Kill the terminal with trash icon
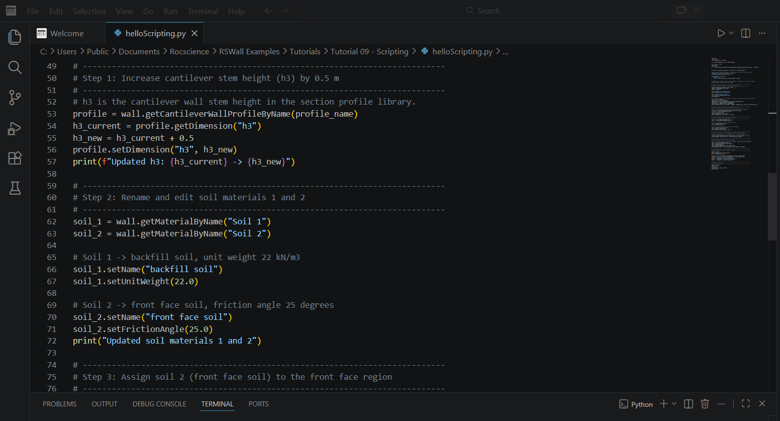 (x=705, y=404)
